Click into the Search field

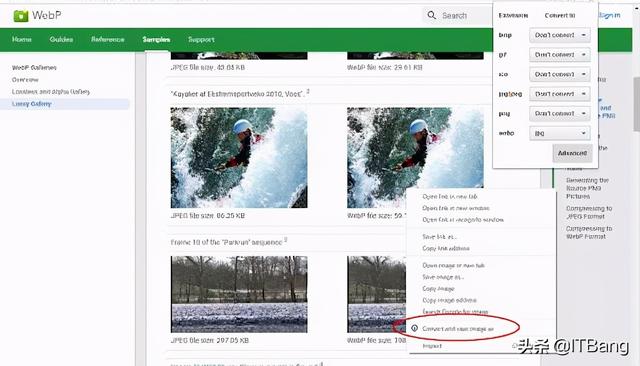click(457, 16)
